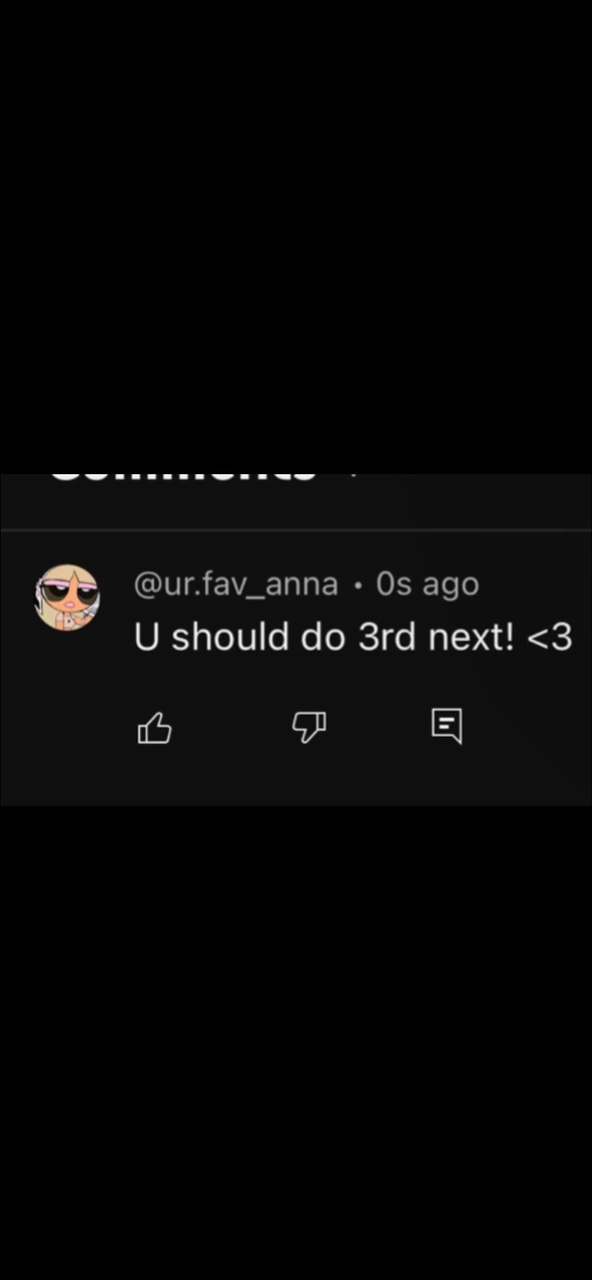592x1280 pixels.
Task: Tap the thumbs-up outline icon
Action: 154,727
